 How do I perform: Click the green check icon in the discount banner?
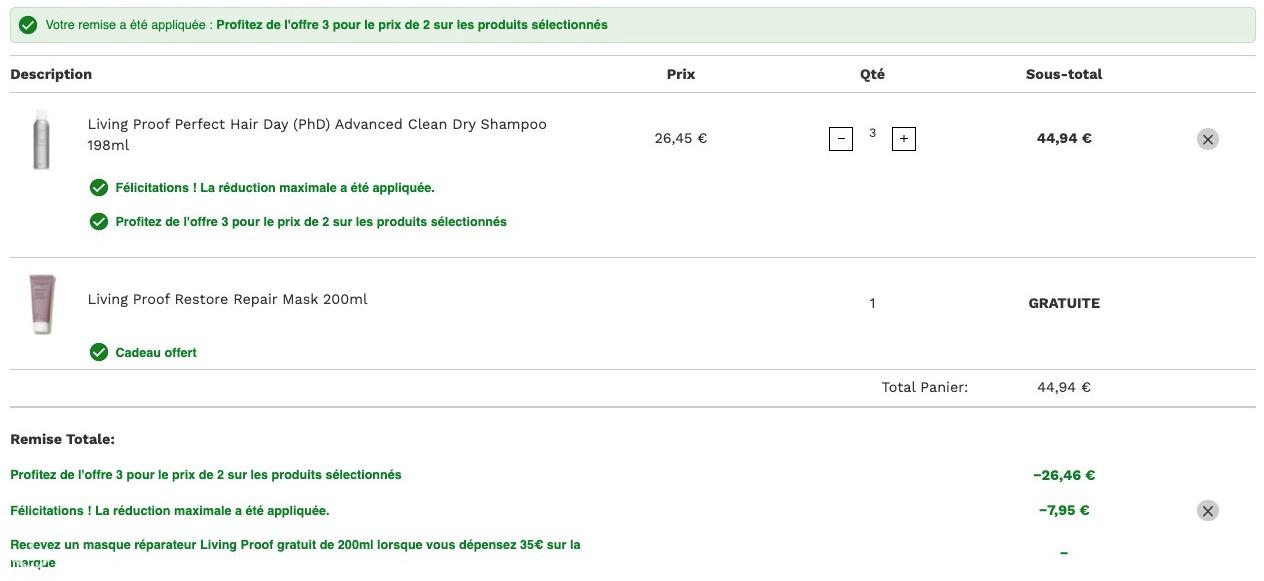click(x=28, y=25)
